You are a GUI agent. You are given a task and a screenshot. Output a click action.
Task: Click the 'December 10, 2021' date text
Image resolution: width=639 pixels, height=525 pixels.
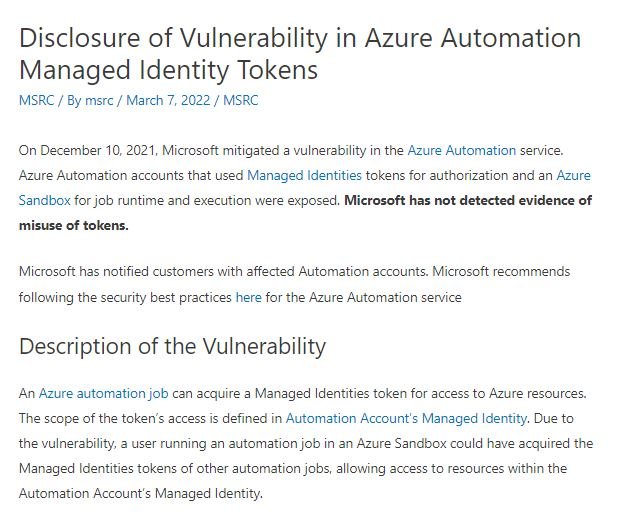[x=97, y=150]
